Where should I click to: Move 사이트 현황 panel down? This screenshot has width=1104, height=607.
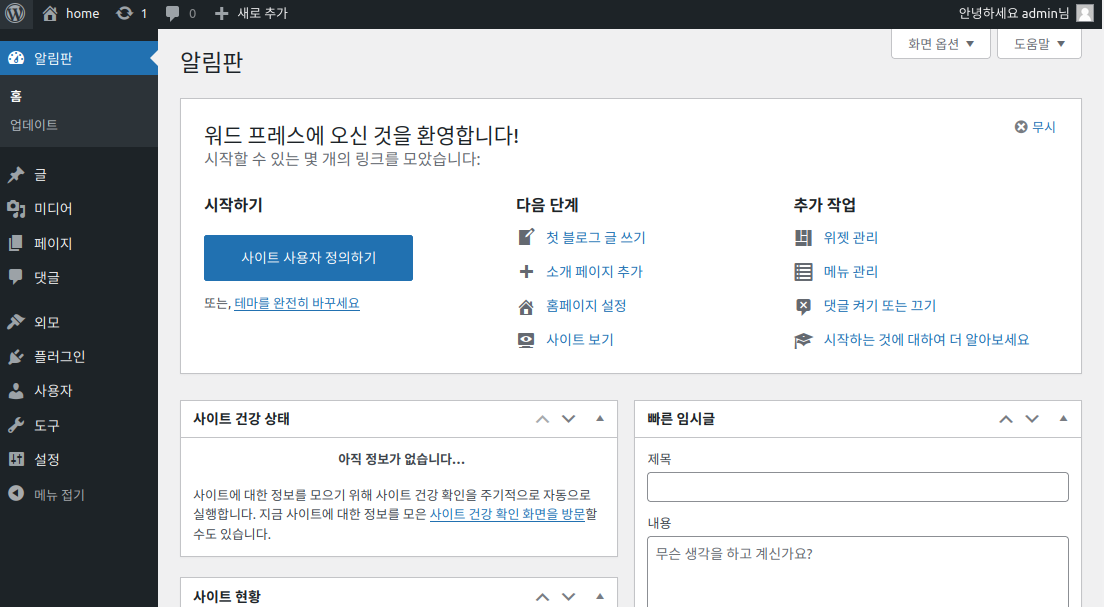click(569, 596)
